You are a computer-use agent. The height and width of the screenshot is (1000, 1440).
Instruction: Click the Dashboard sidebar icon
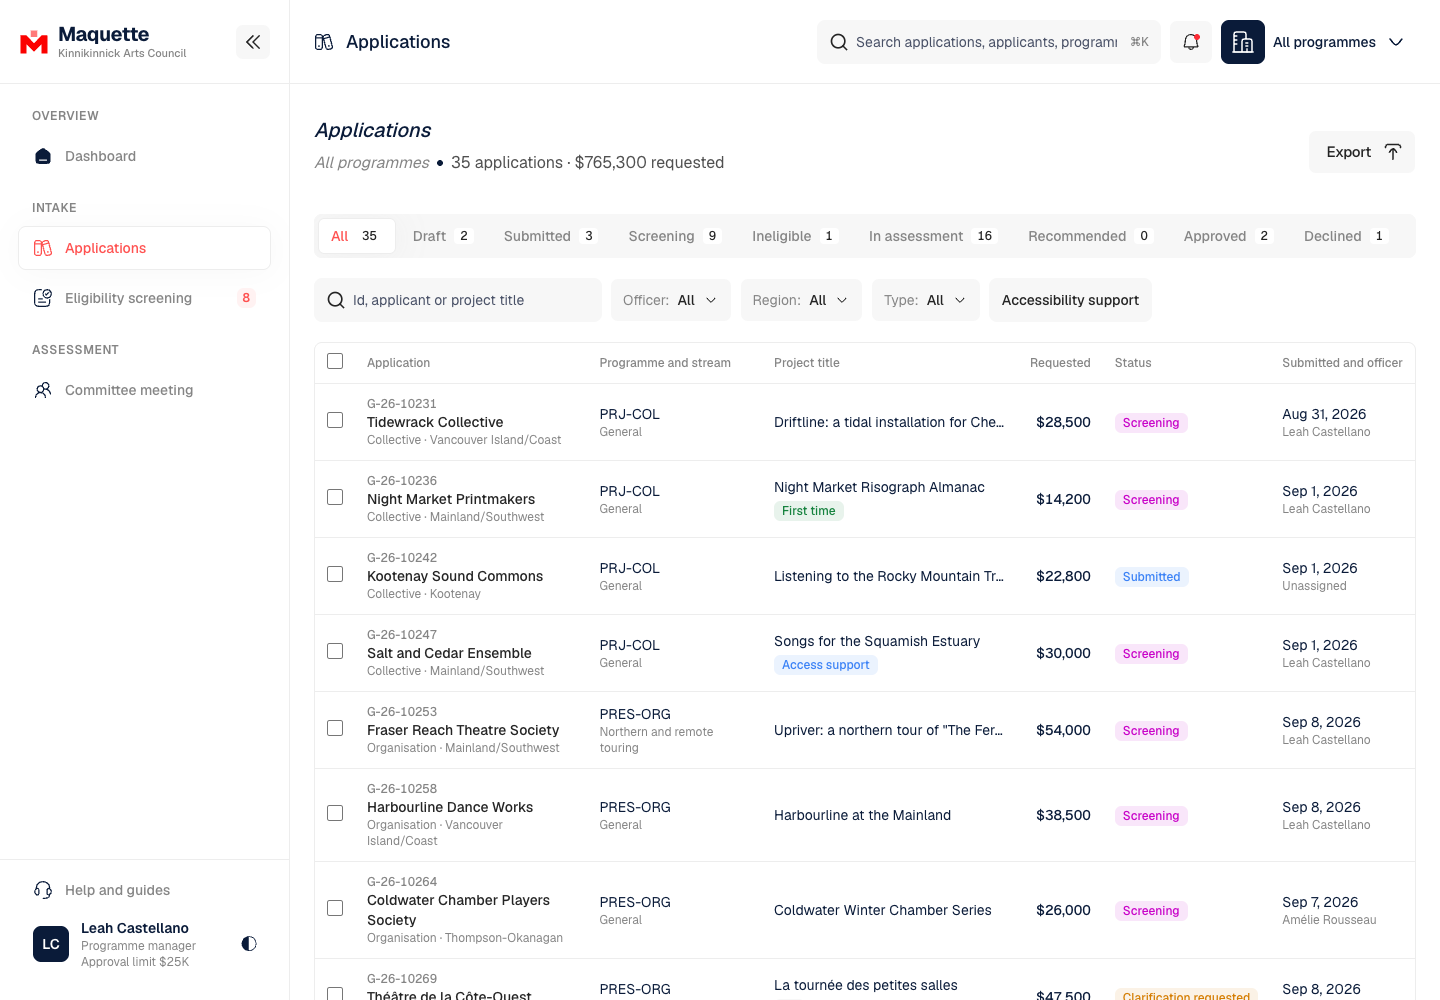(43, 156)
